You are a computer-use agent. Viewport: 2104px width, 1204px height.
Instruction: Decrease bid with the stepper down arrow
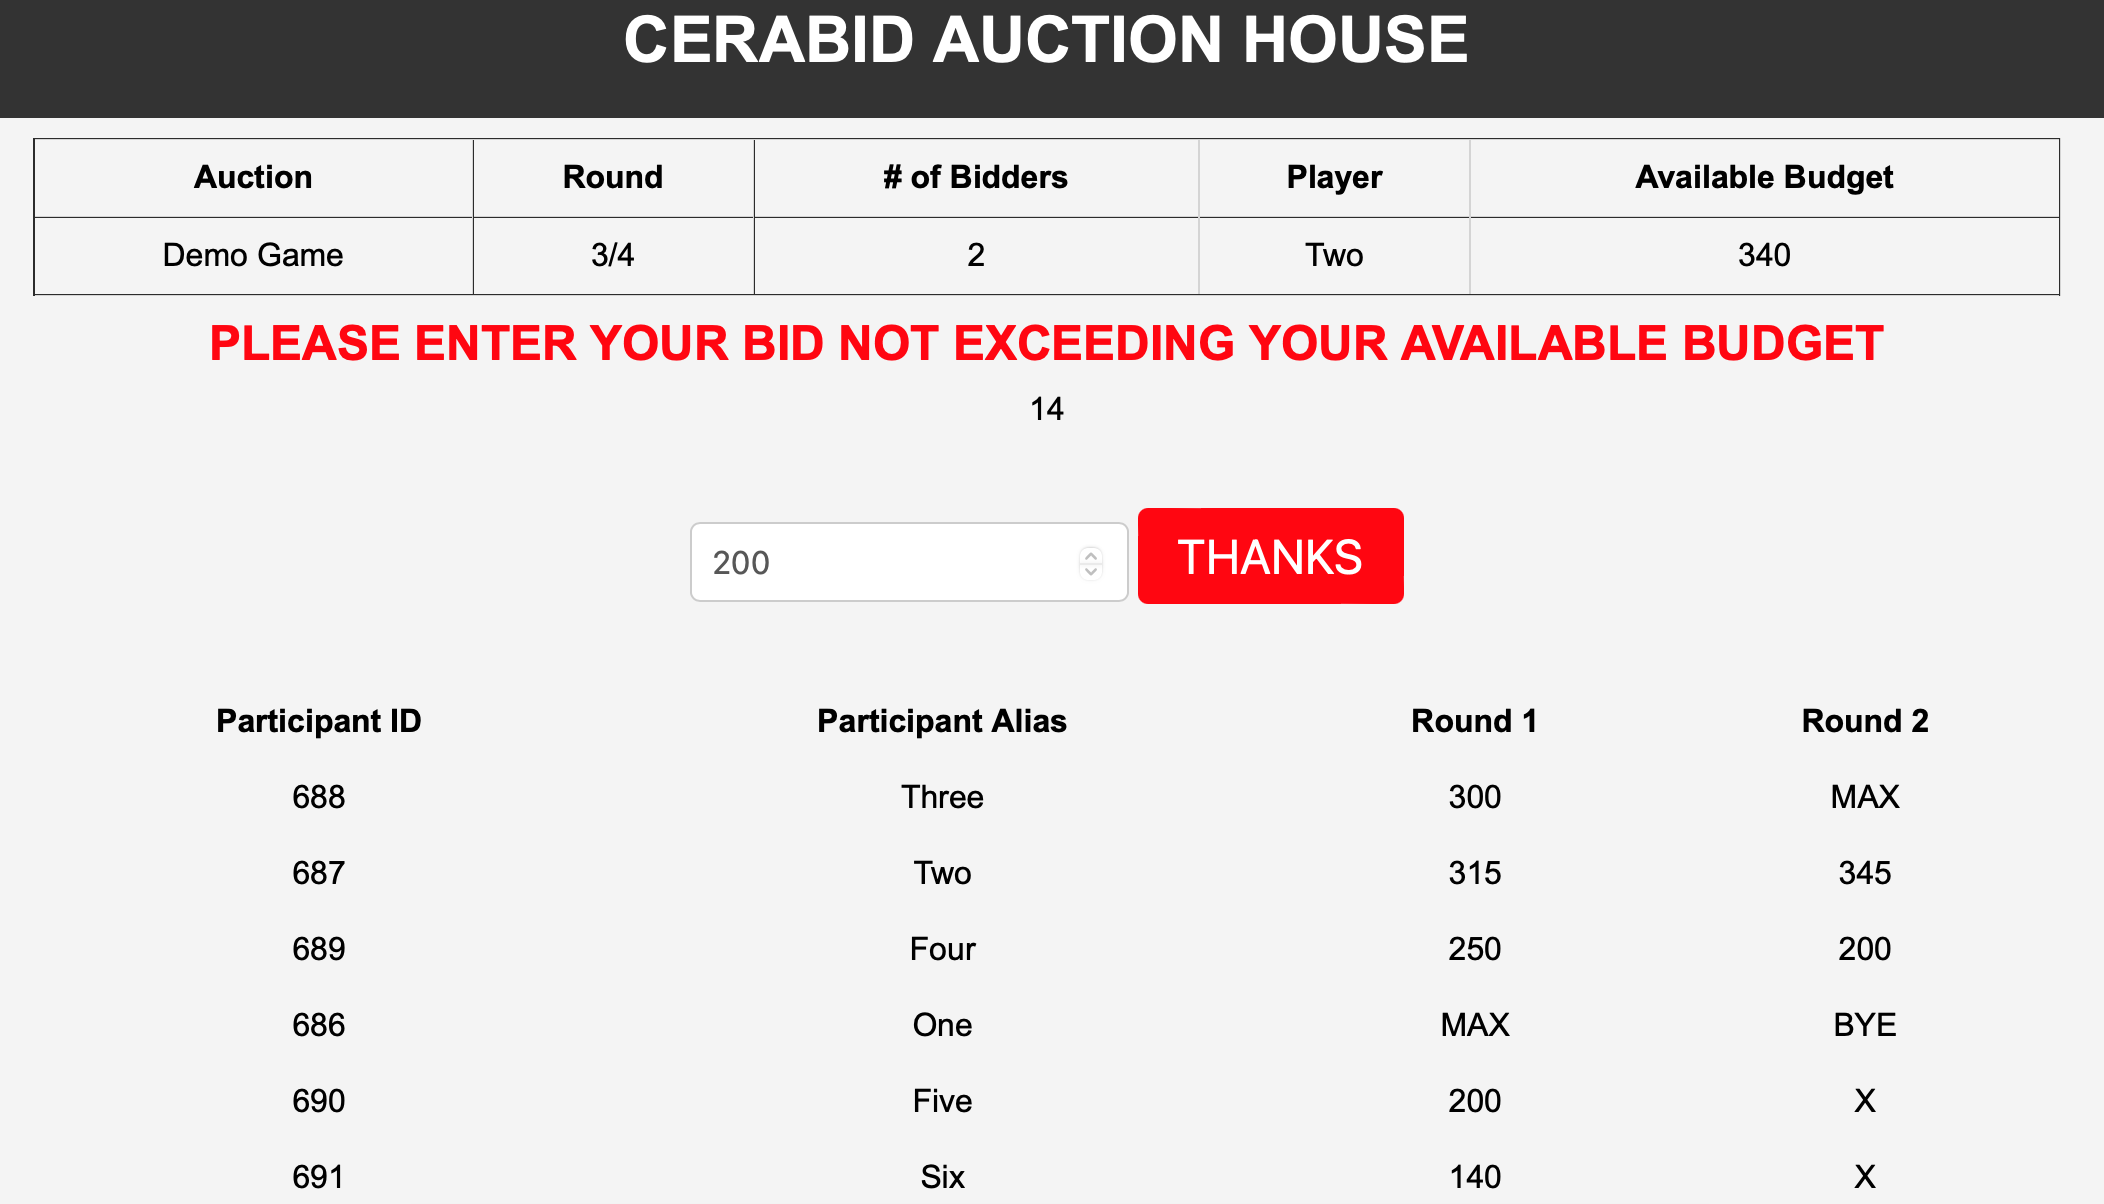click(1091, 572)
